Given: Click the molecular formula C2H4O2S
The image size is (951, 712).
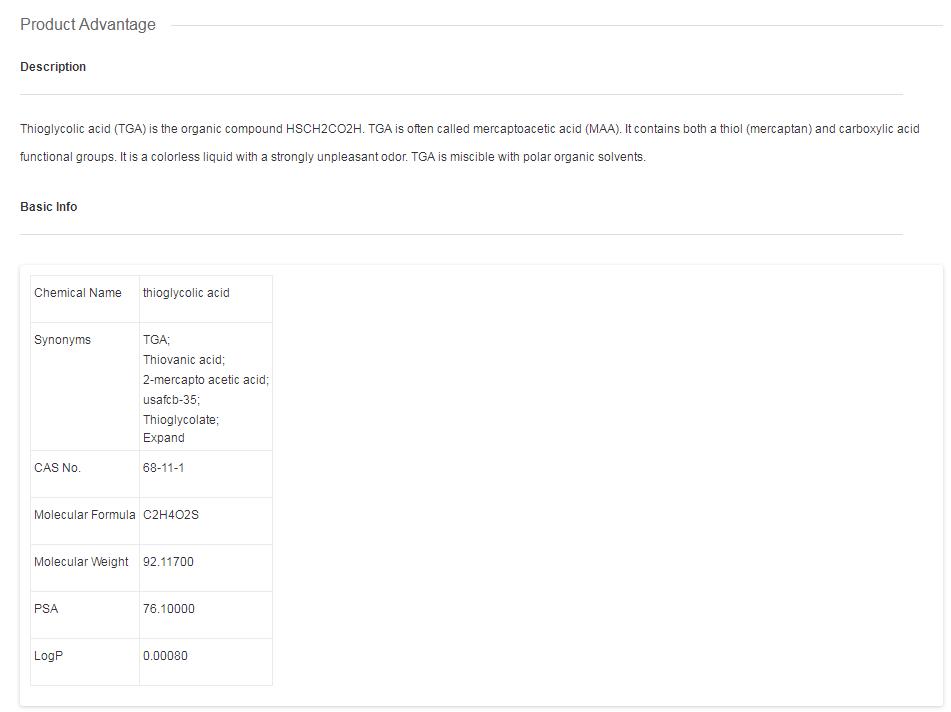Looking at the screenshot, I should click(171, 515).
